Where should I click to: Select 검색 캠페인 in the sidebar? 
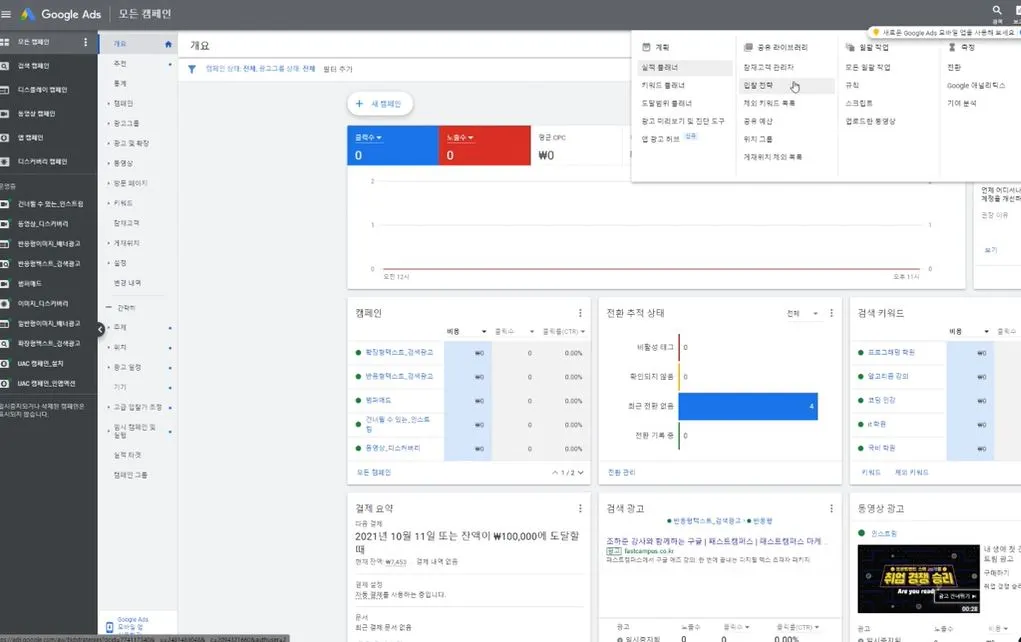pyautogui.click(x=33, y=66)
